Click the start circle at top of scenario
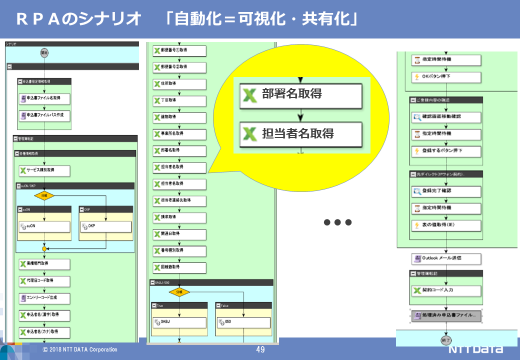This screenshot has width=520, height=360. pos(44,53)
